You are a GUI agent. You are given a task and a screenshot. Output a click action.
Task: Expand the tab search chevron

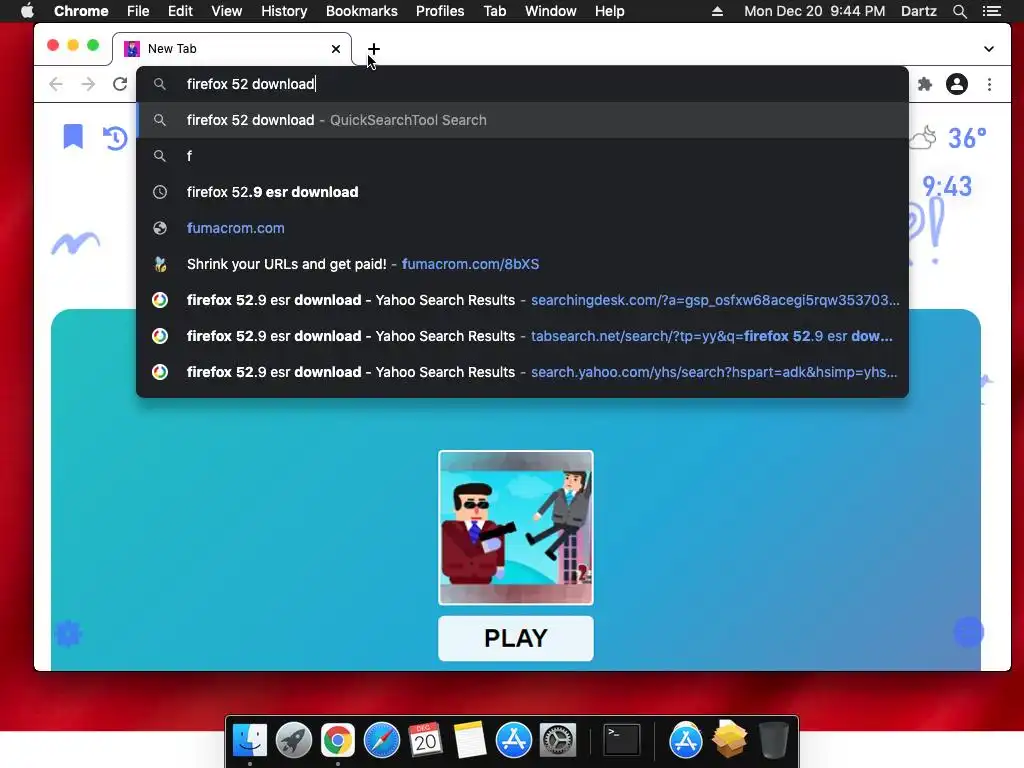(x=989, y=49)
